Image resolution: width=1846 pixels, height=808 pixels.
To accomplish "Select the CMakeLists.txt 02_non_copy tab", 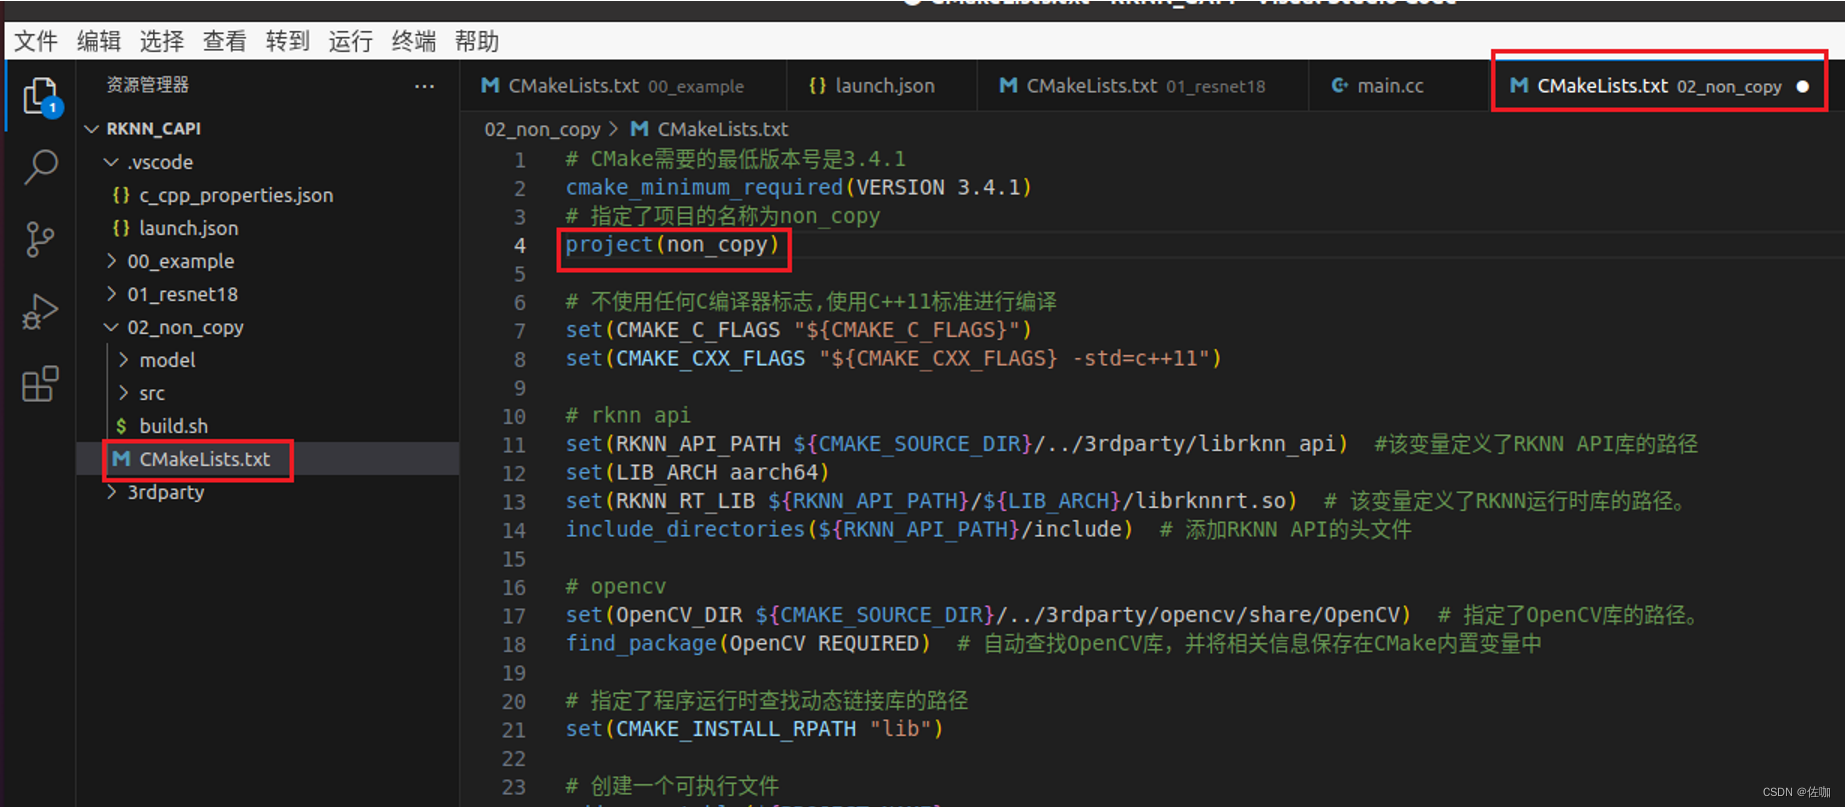I will tap(1659, 86).
